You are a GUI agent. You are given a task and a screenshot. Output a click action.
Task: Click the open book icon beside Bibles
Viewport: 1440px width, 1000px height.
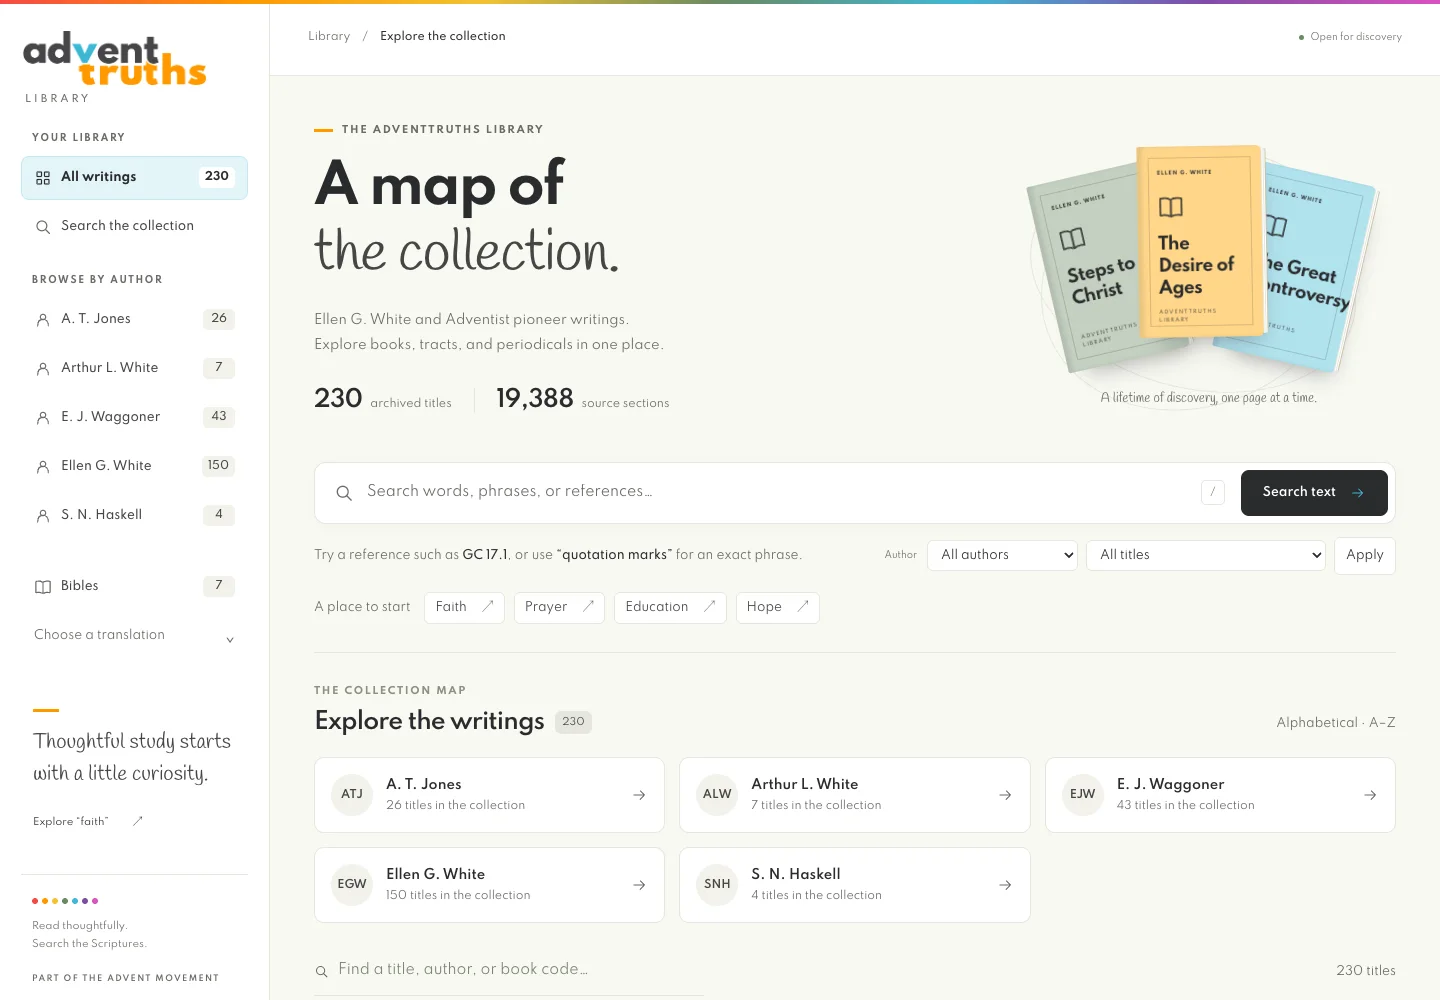(x=43, y=587)
